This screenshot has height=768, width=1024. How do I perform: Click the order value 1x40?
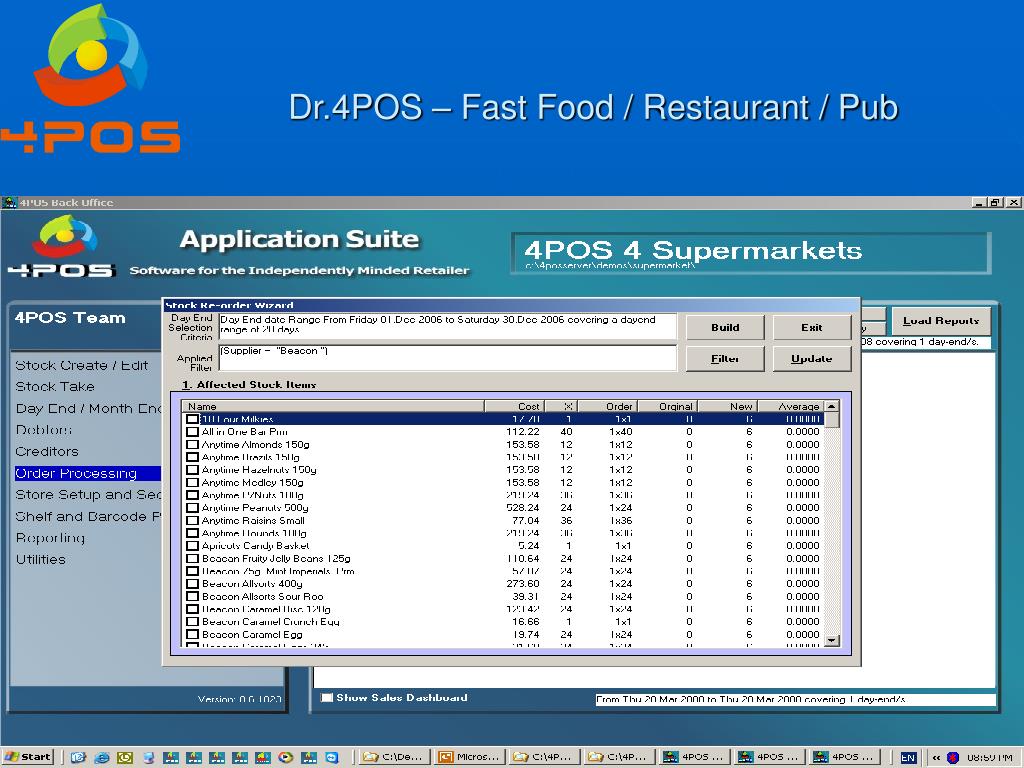(x=620, y=432)
